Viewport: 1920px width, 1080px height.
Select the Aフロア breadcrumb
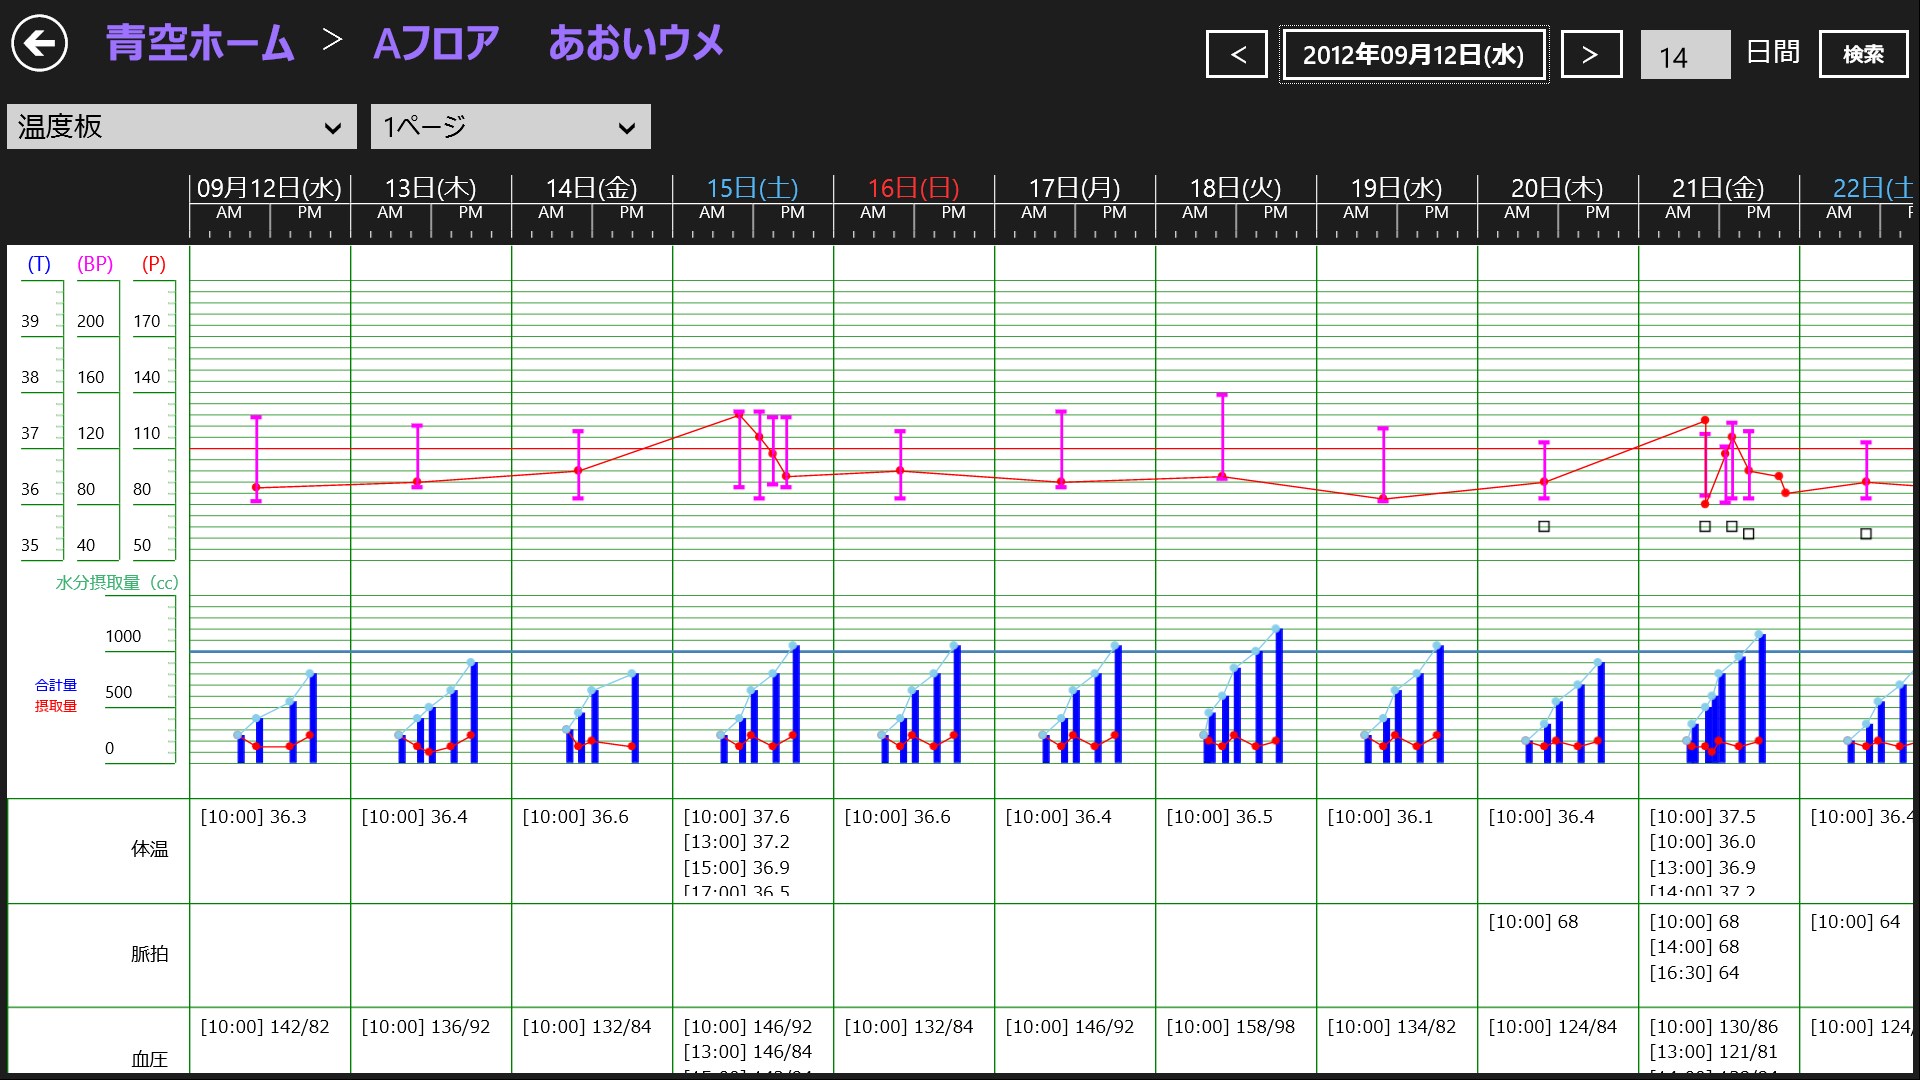click(x=435, y=43)
